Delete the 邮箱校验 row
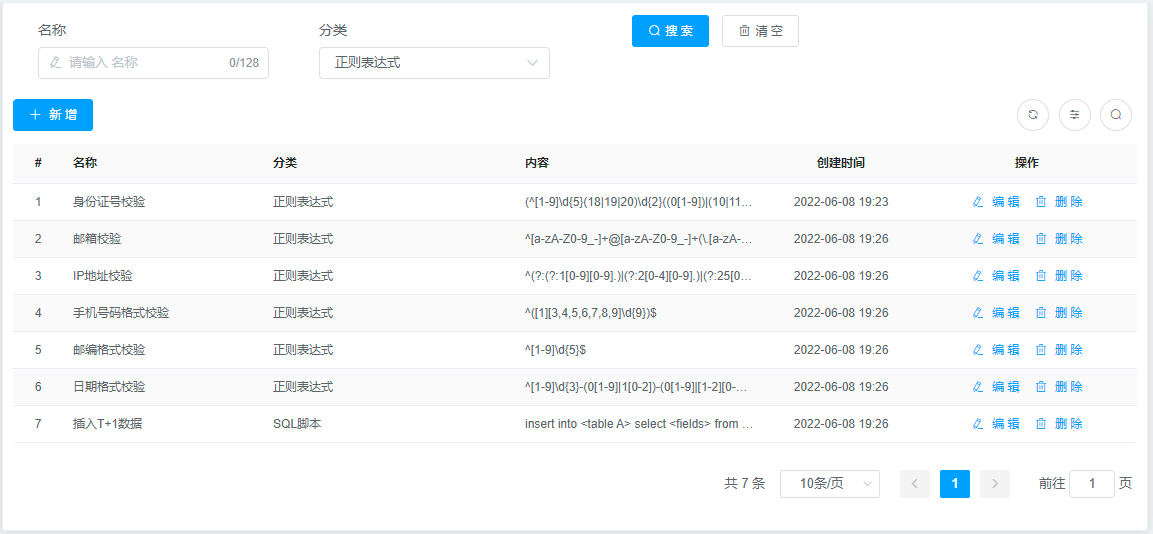Viewport: 1153px width, 534px height. tap(1059, 239)
